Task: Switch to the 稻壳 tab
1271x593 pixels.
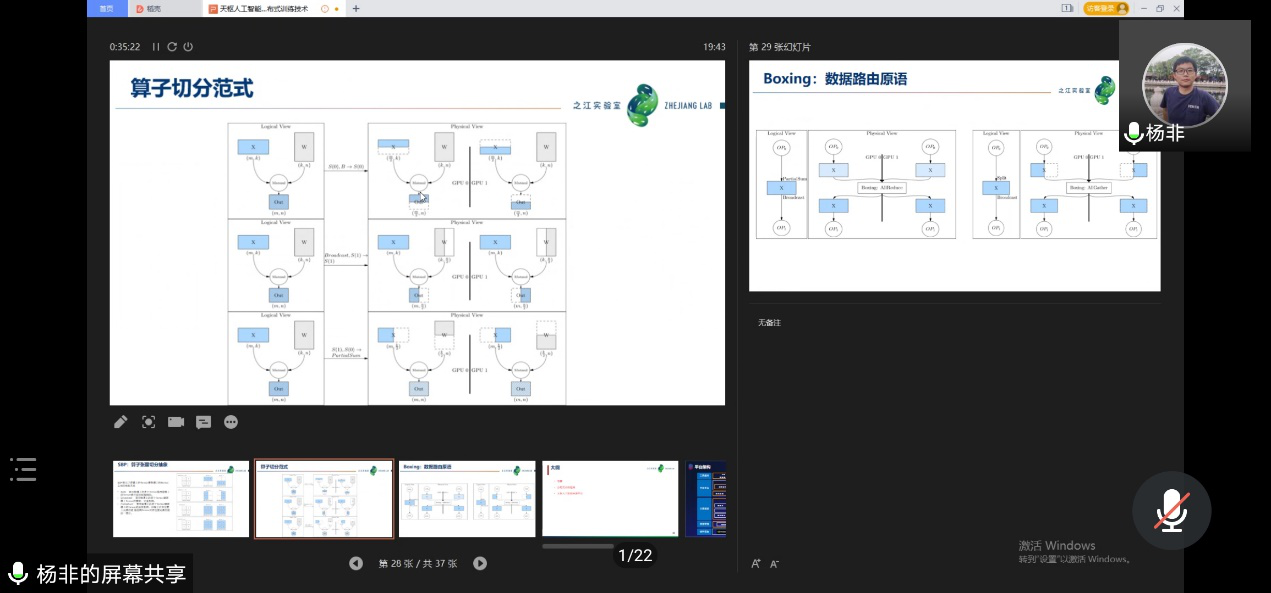Action: coord(150,9)
